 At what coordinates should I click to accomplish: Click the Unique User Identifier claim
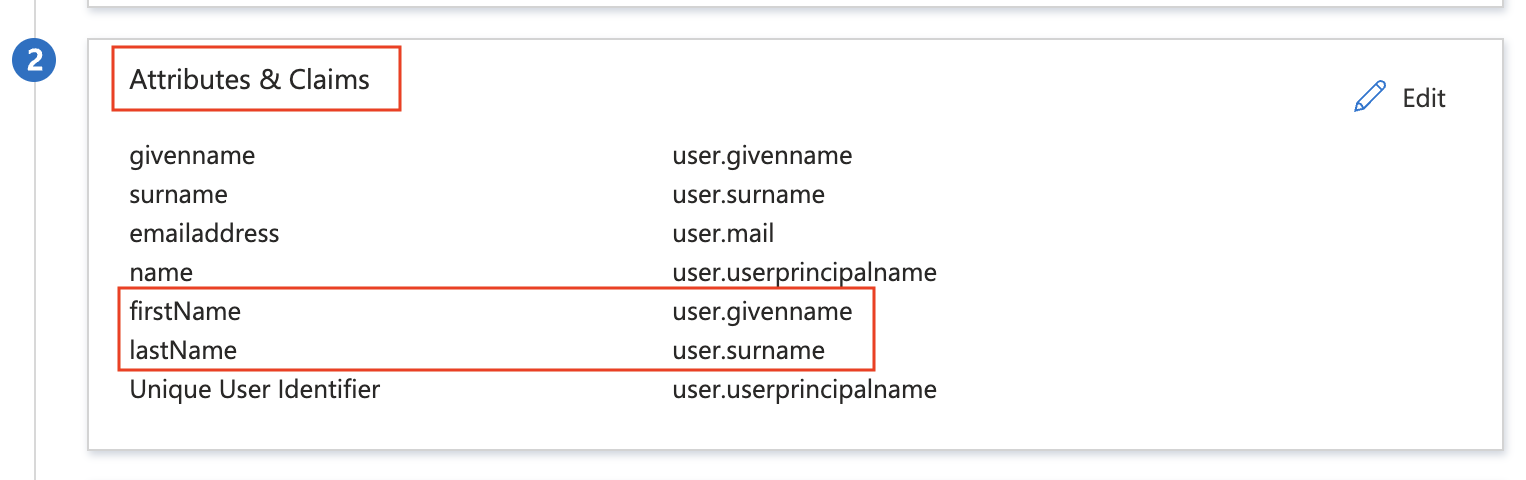tap(255, 389)
